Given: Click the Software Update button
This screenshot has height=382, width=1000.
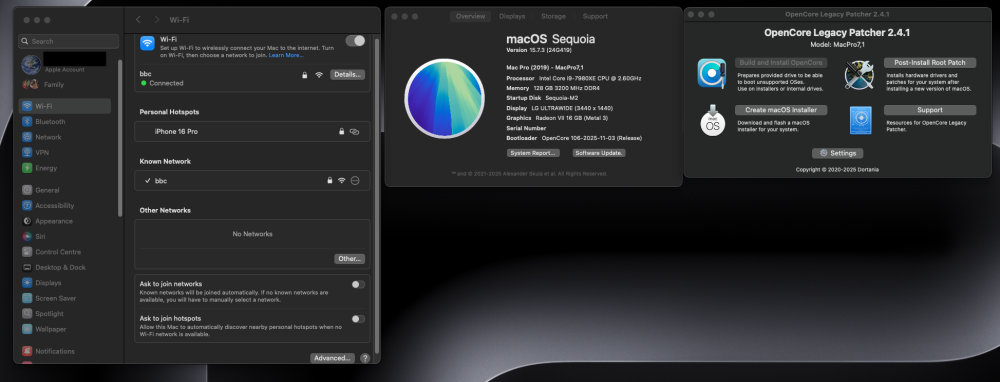Looking at the screenshot, I should click(599, 153).
